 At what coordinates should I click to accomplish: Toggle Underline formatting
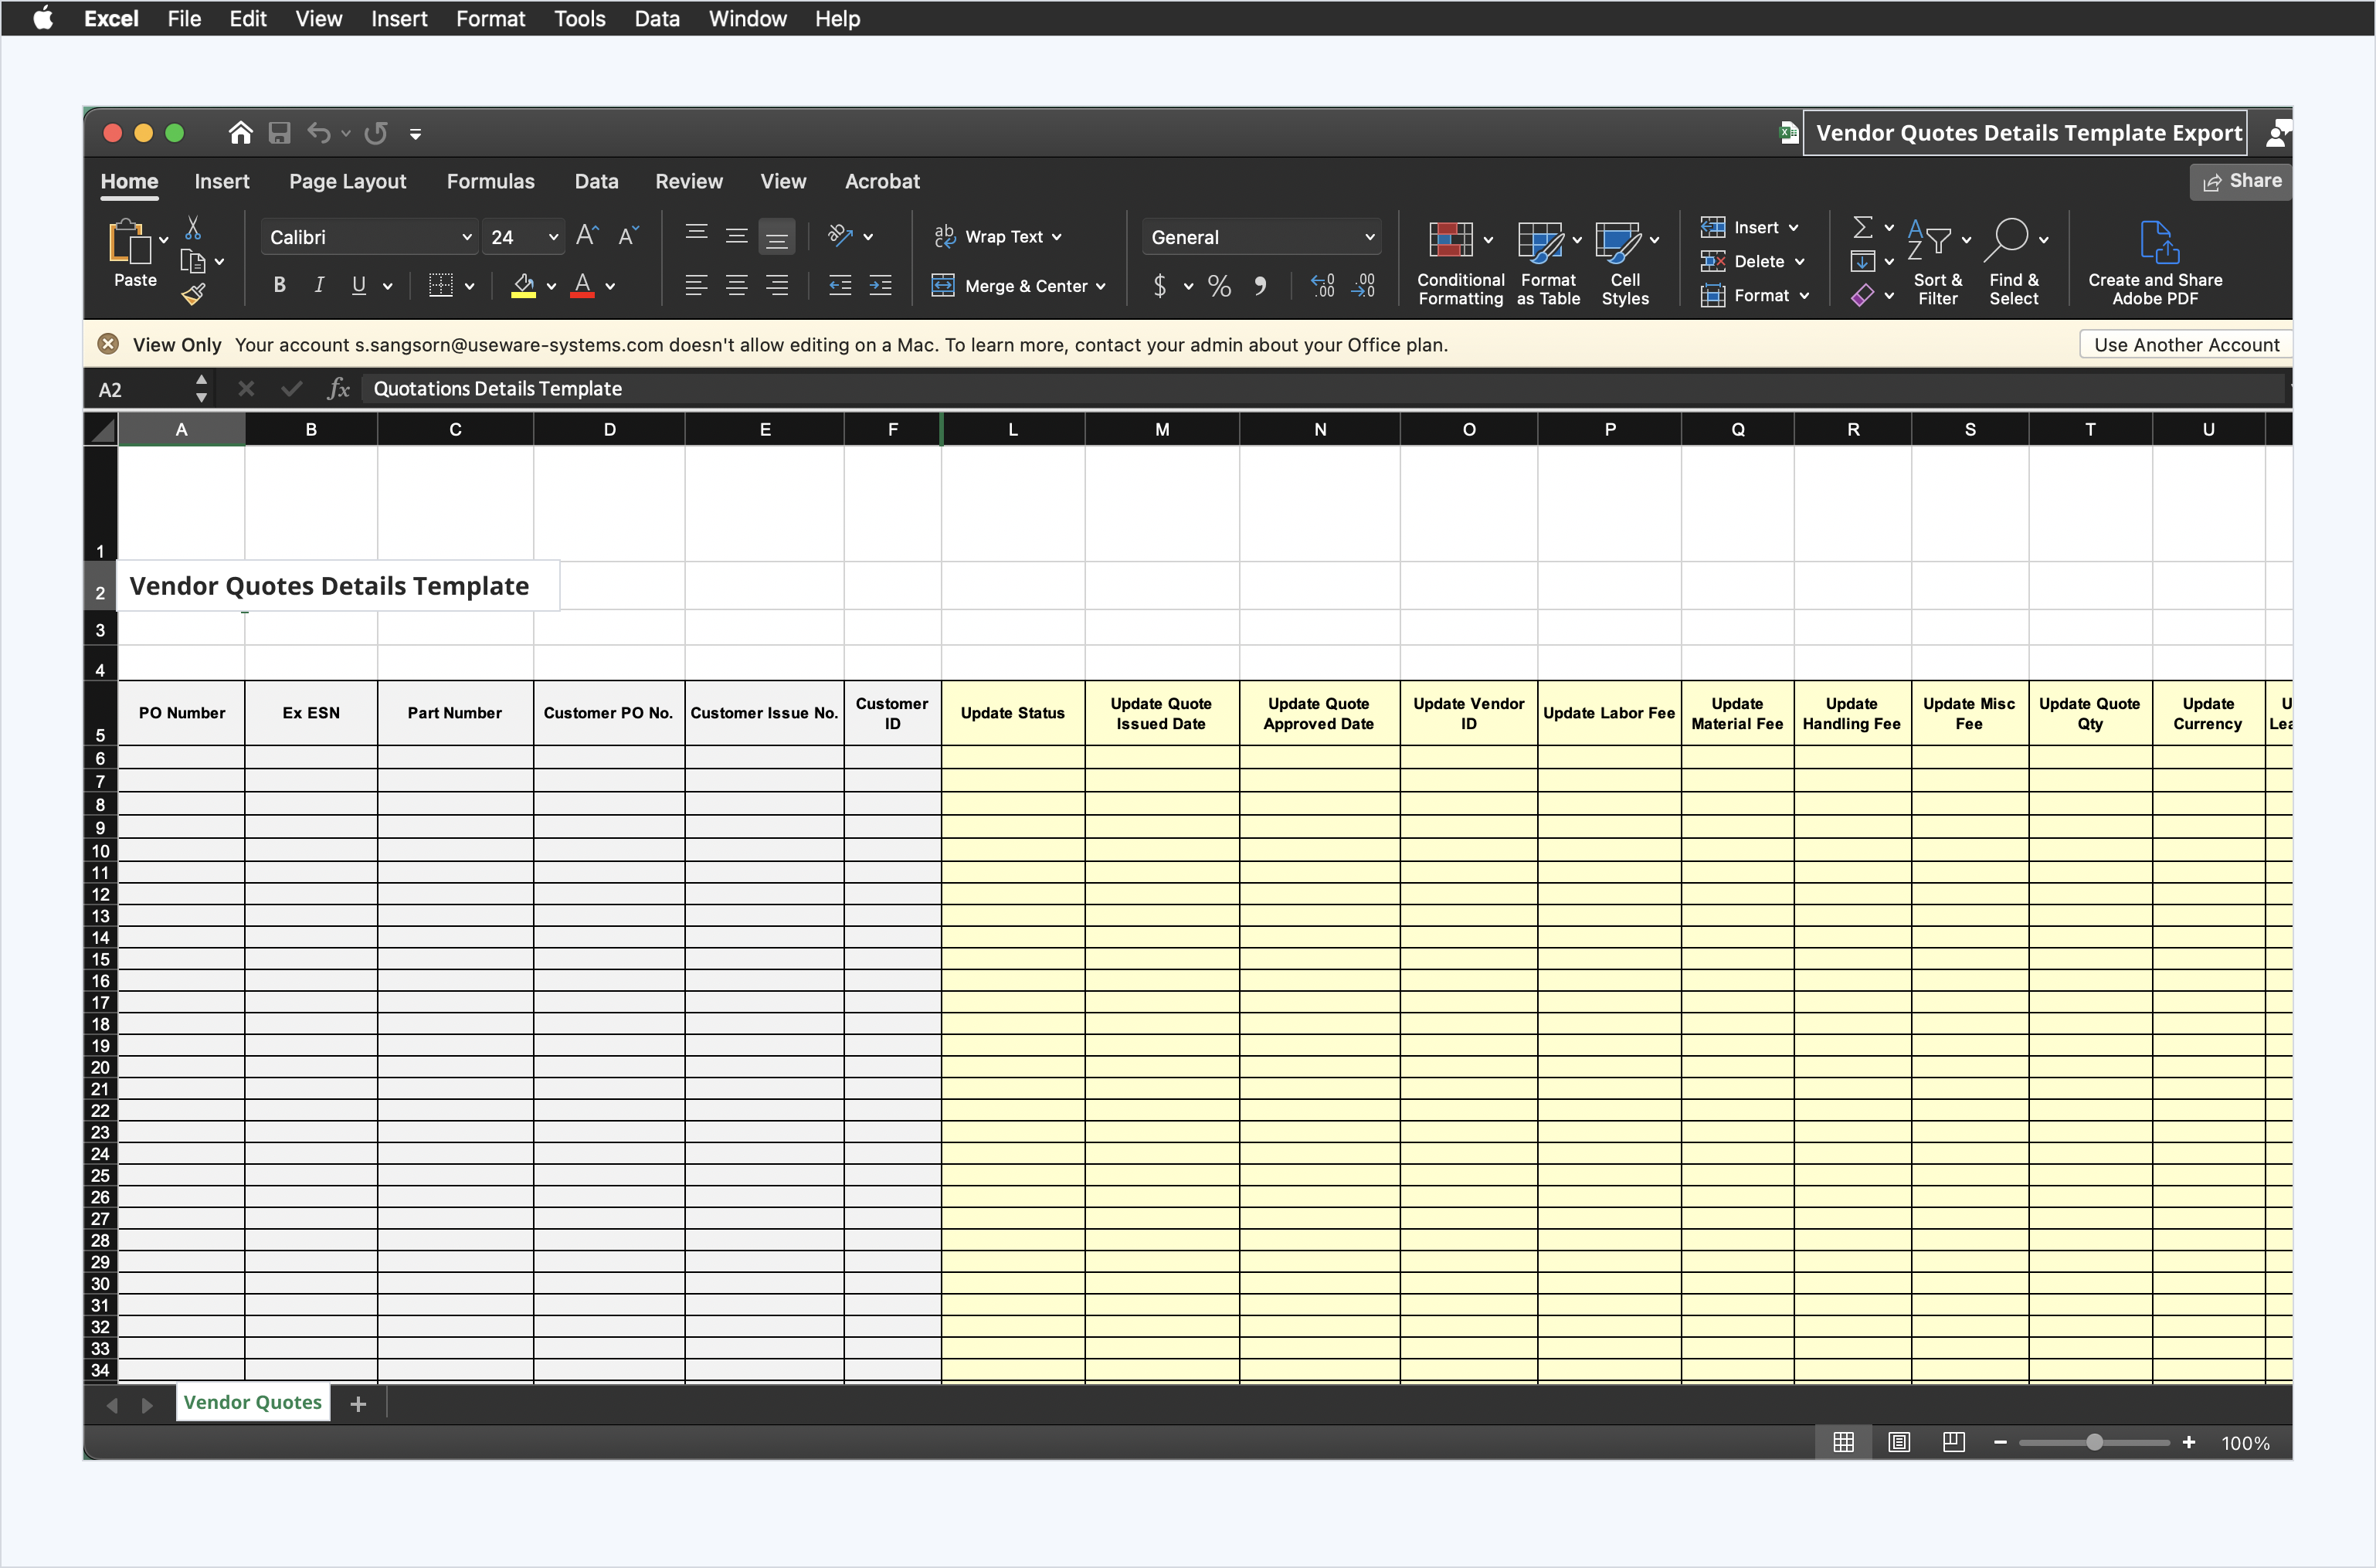coord(359,286)
